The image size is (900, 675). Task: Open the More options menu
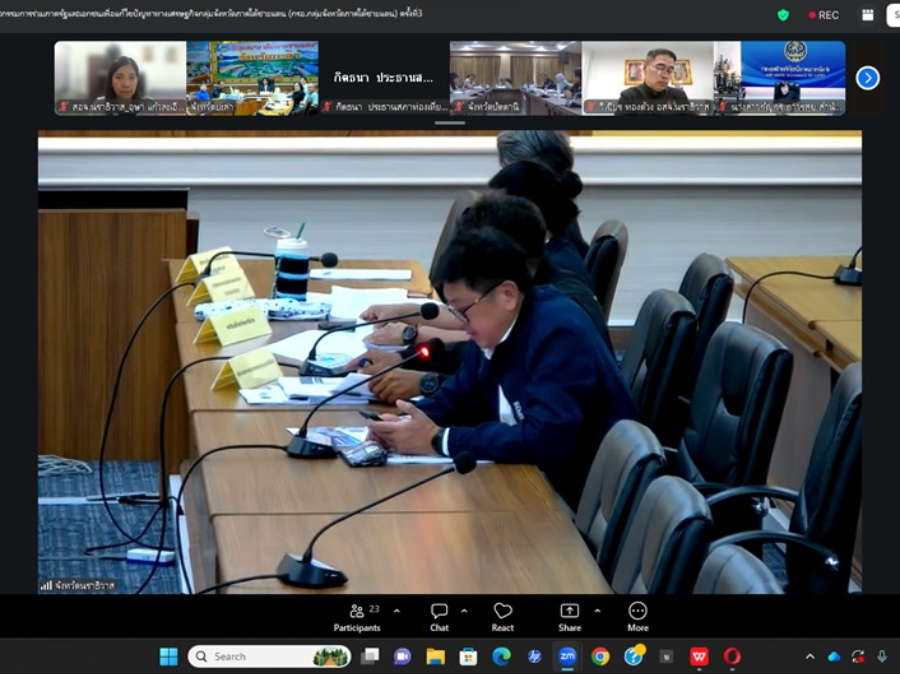pos(637,617)
